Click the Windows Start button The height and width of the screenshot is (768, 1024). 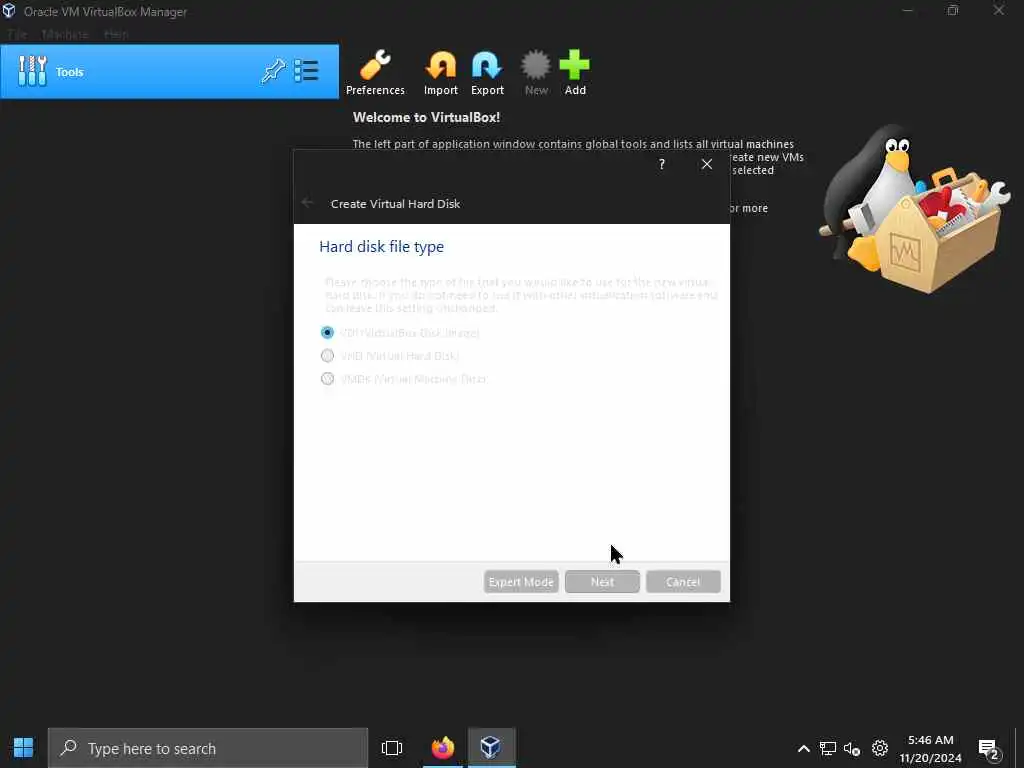[x=24, y=748]
